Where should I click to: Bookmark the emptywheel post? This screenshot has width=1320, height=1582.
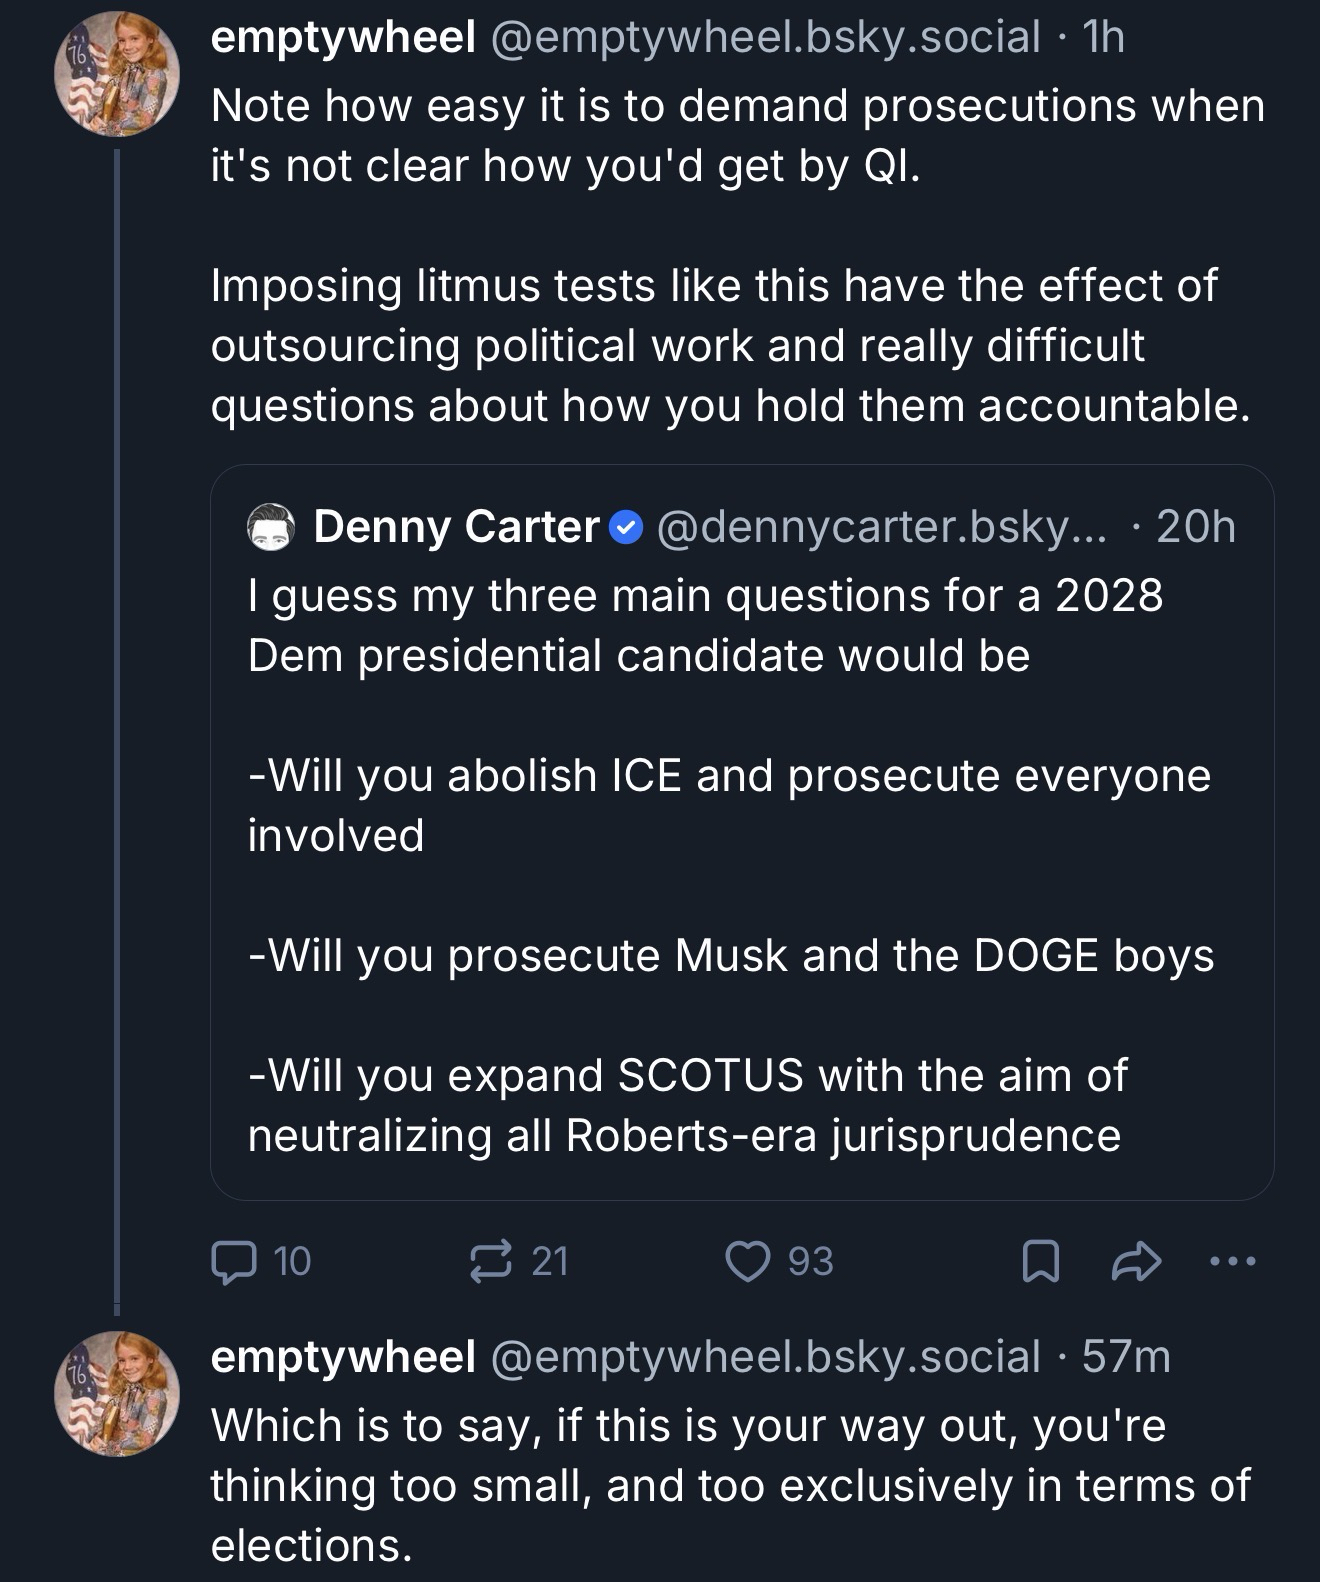(x=1040, y=1262)
